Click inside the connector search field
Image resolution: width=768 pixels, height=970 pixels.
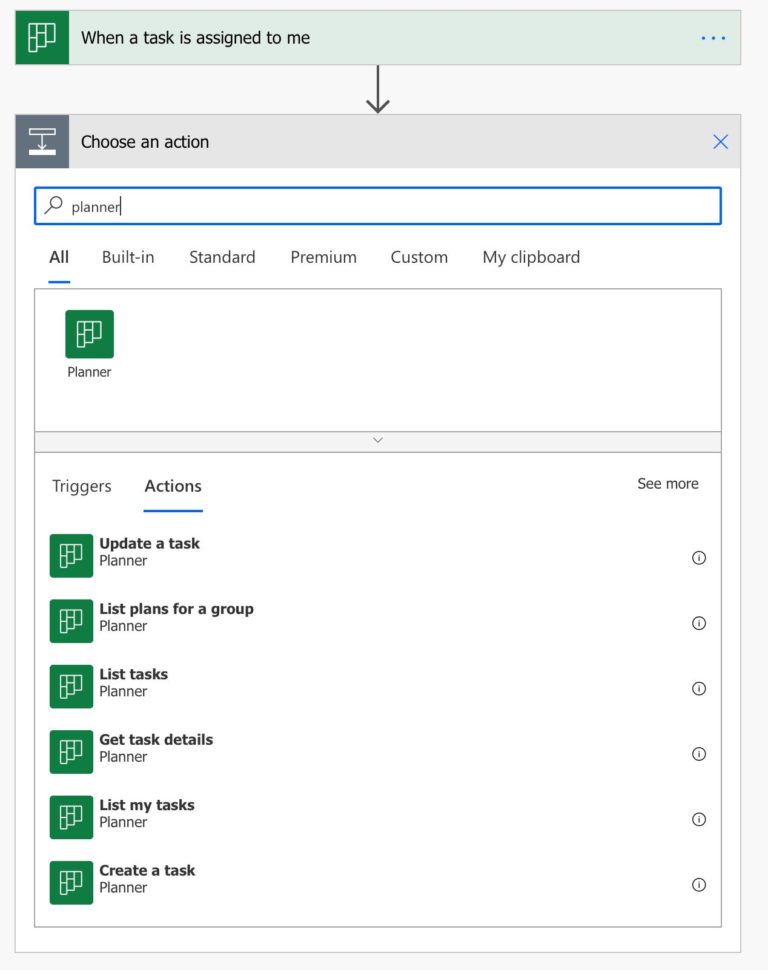click(300, 206)
